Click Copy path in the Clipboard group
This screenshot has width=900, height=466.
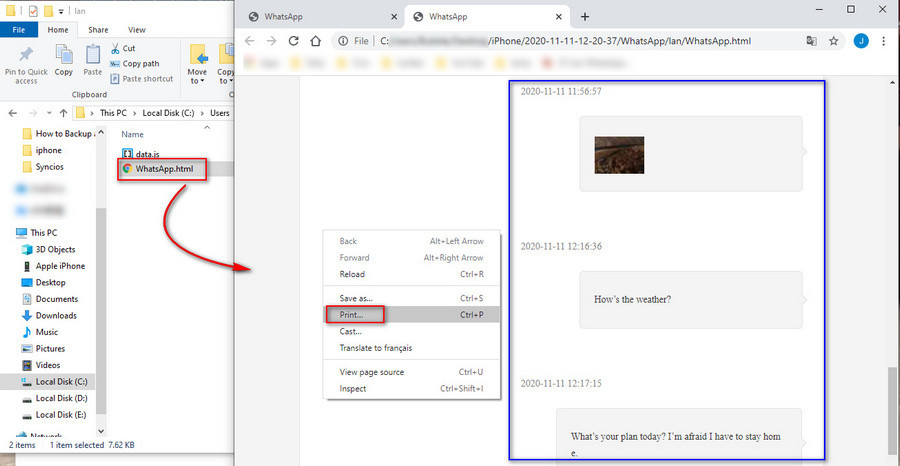[134, 64]
